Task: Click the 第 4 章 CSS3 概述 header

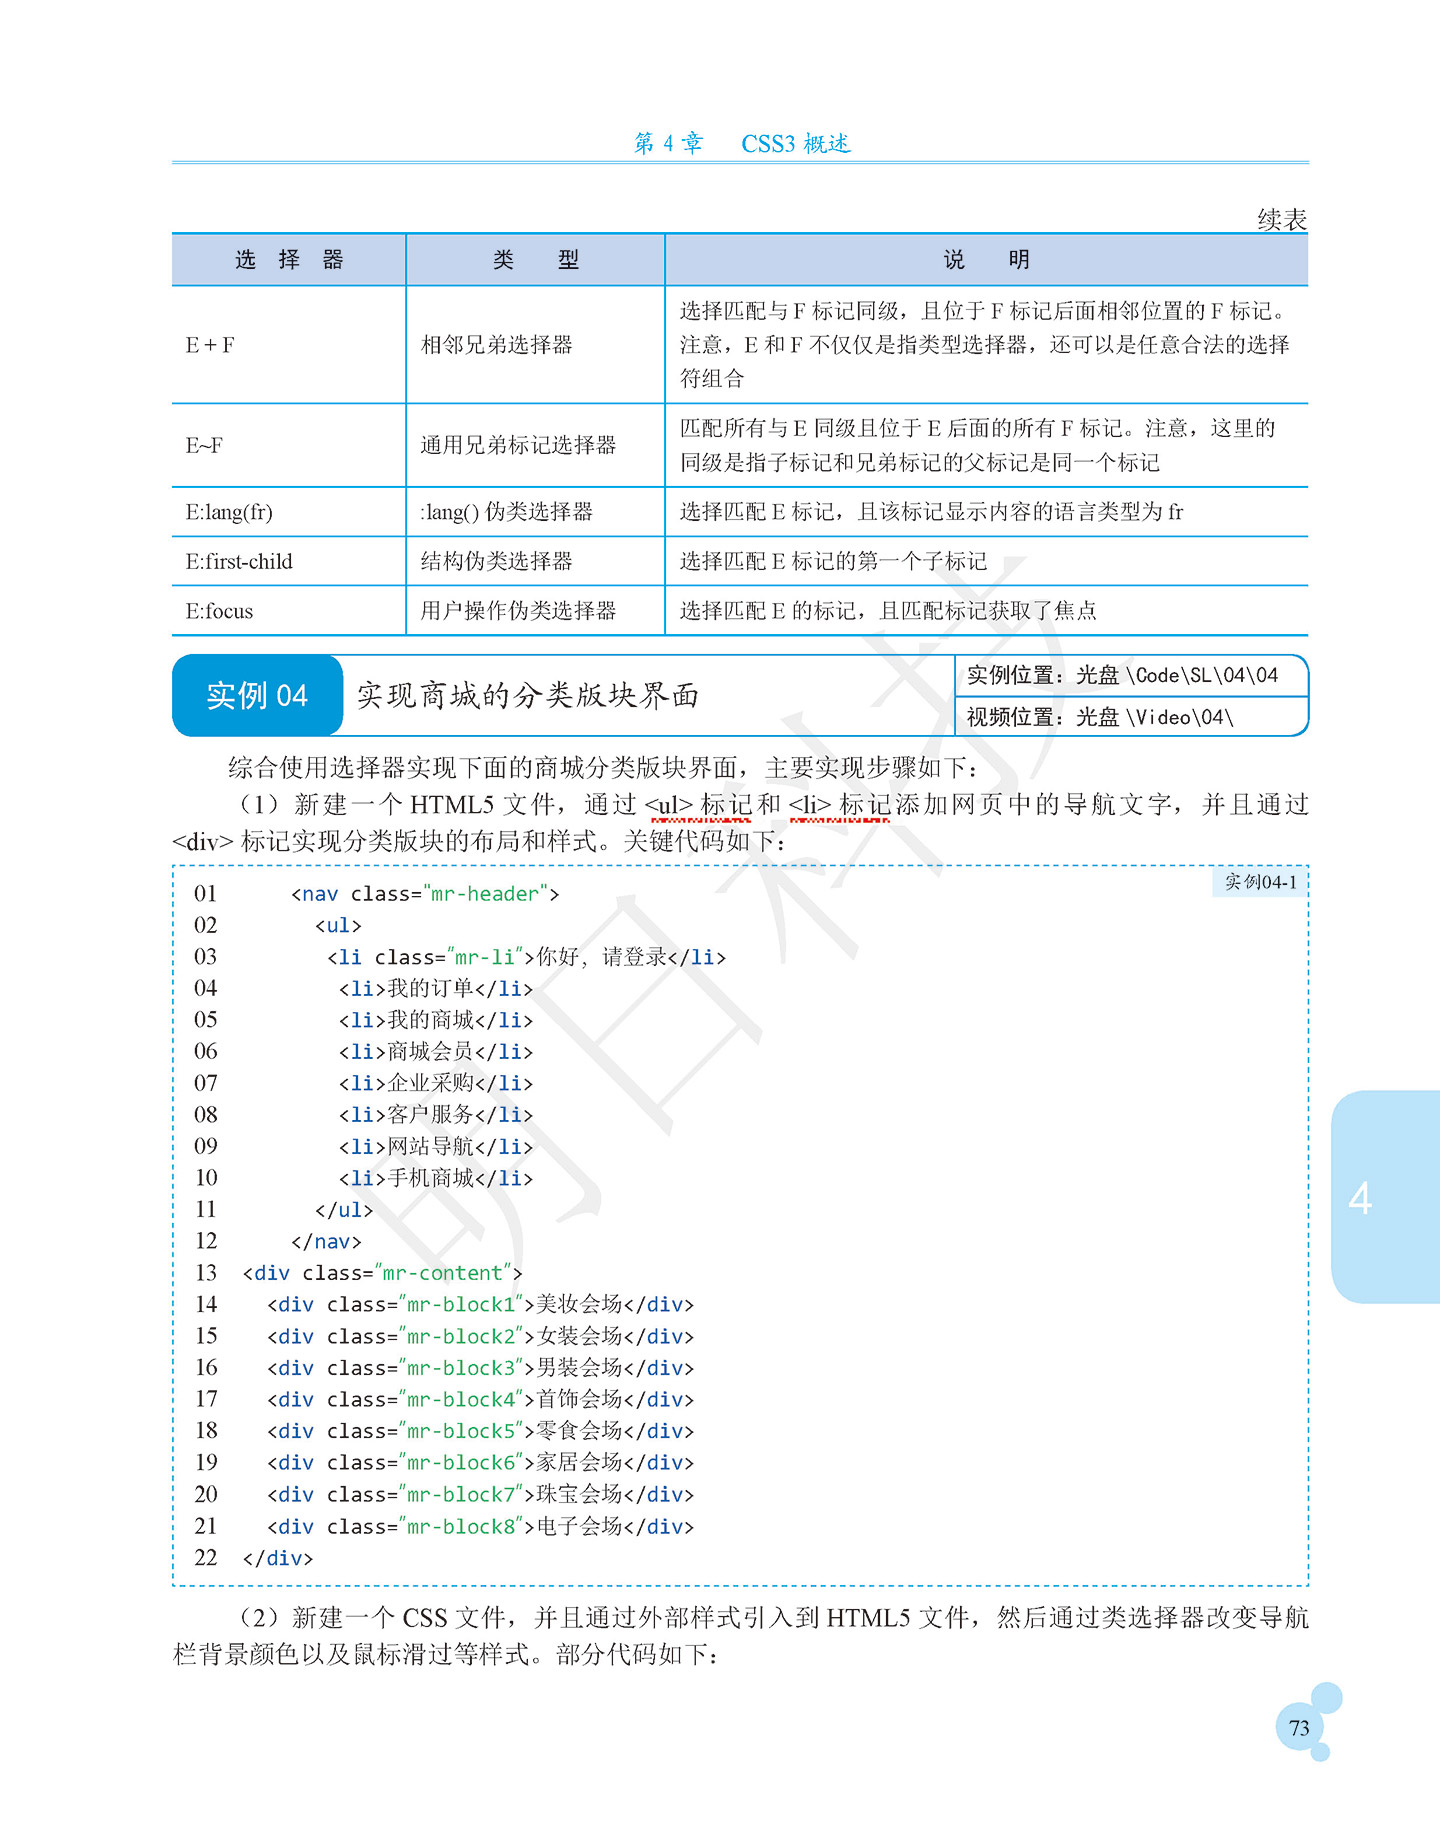Action: click(x=741, y=143)
